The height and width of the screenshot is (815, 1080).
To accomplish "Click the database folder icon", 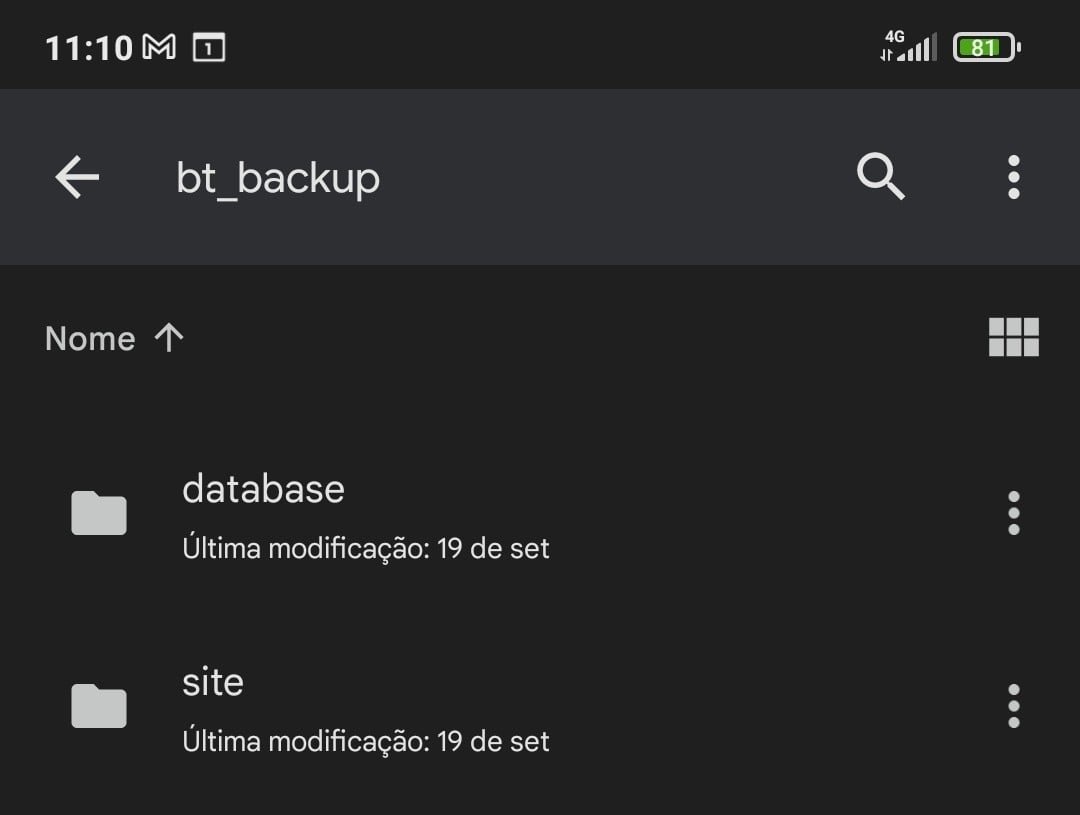I will coord(99,514).
